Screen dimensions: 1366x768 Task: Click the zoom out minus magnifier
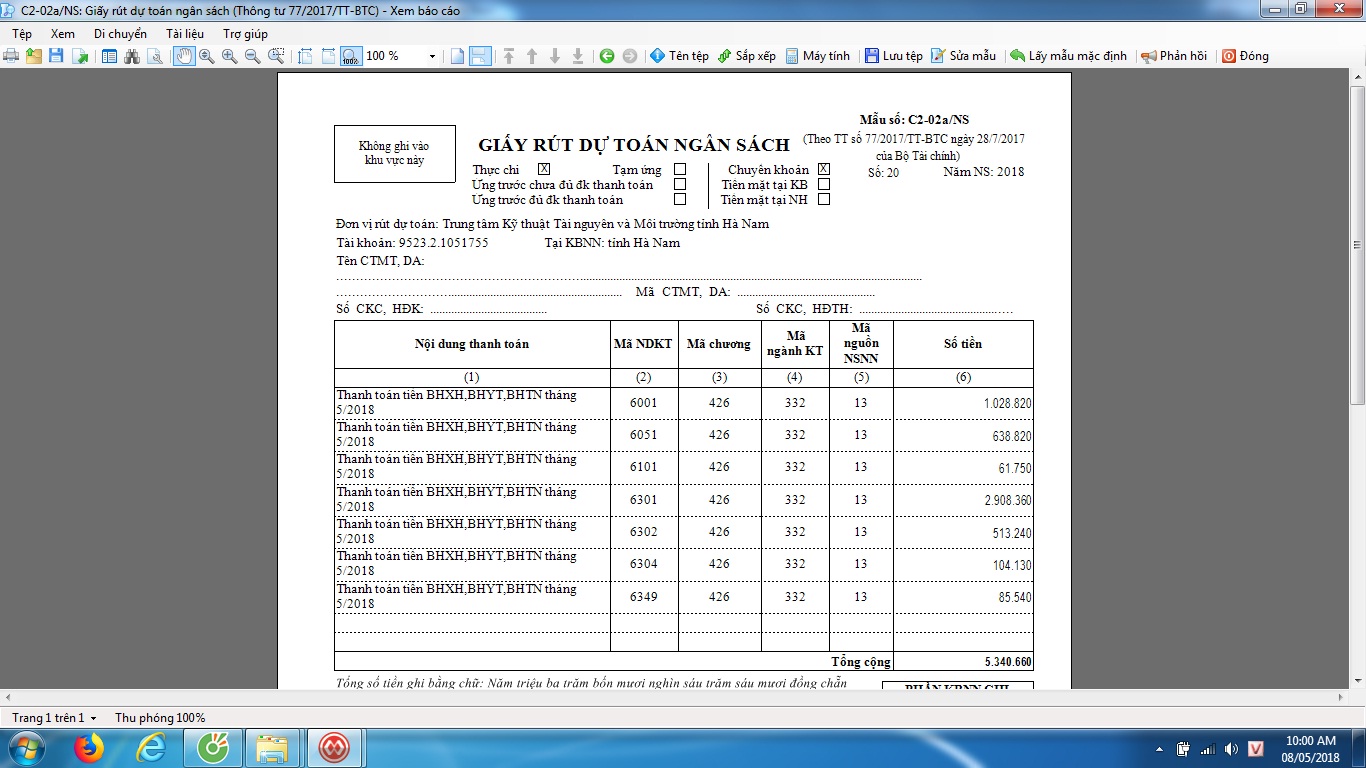point(253,56)
